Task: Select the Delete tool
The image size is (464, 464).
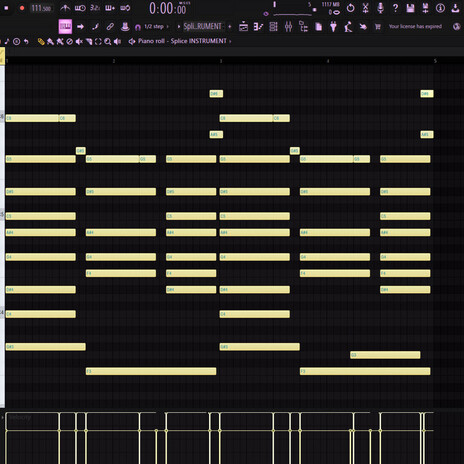Action: click(x=69, y=41)
